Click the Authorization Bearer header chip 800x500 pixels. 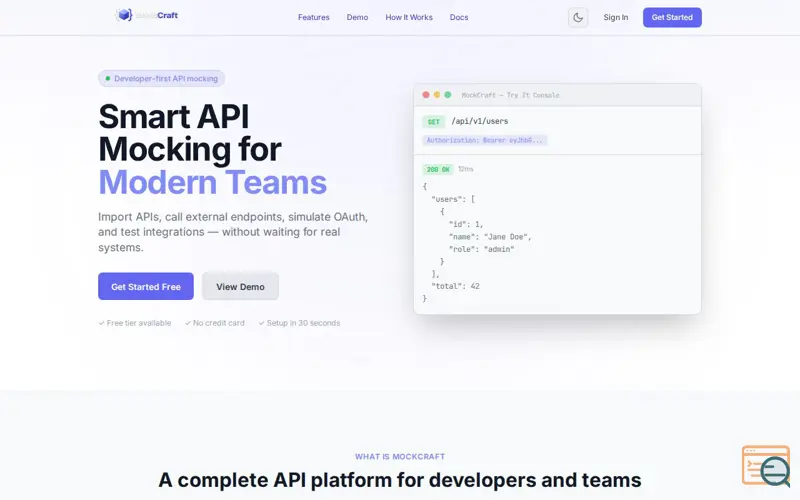coord(485,140)
